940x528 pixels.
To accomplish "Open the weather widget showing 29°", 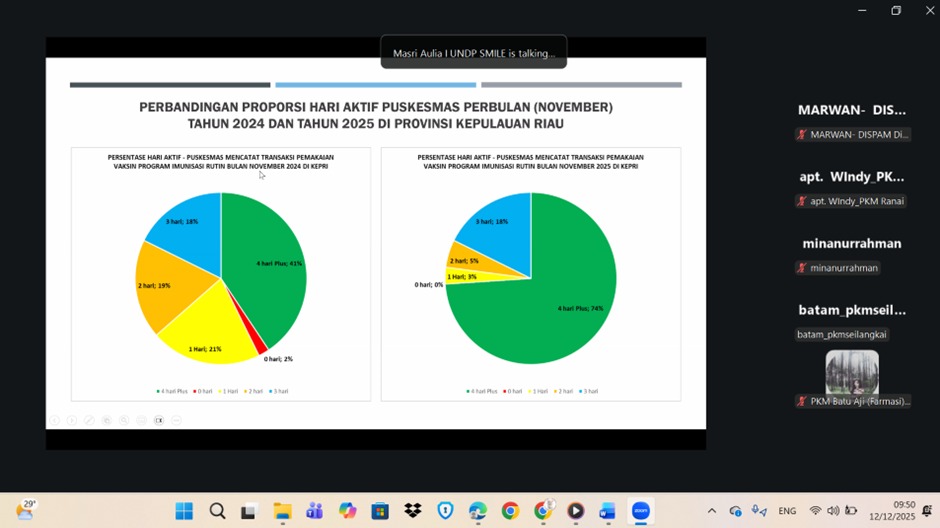I will pyautogui.click(x=25, y=510).
